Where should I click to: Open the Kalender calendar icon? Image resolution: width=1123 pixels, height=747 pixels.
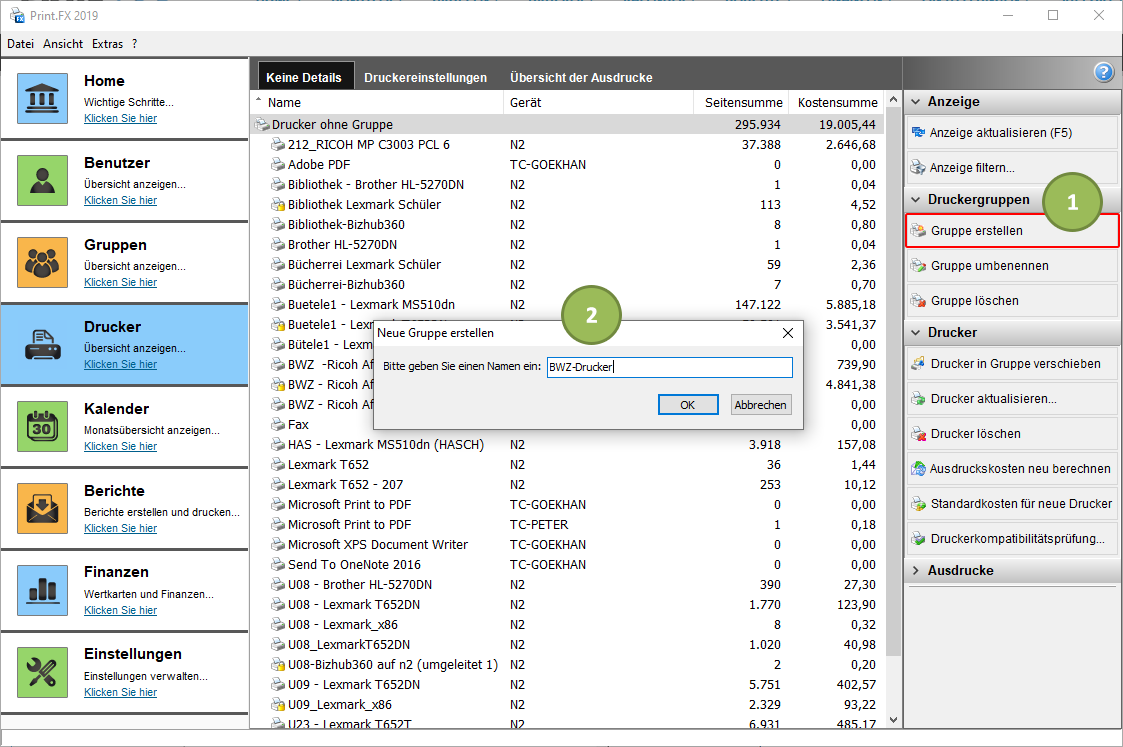[x=42, y=426]
